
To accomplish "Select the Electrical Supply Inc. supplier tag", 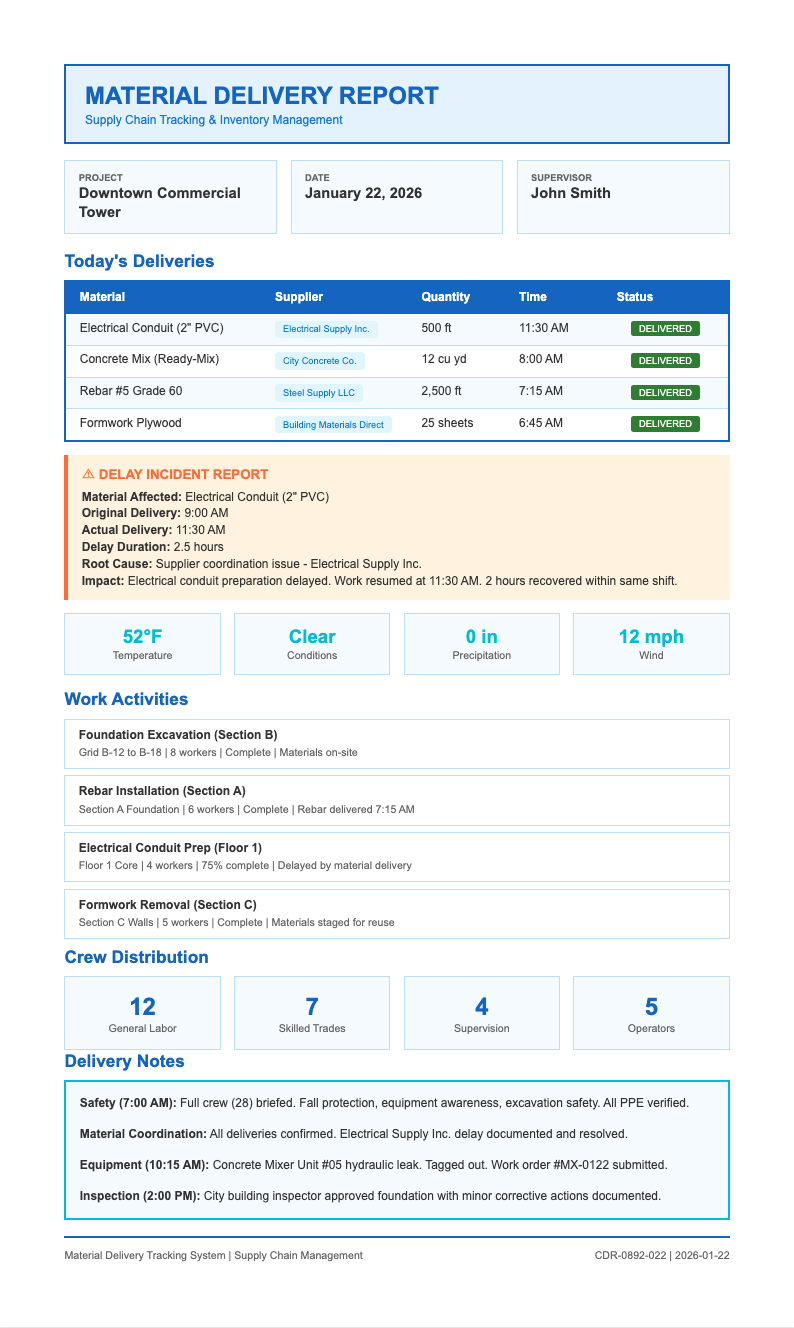I will (x=326, y=328).
